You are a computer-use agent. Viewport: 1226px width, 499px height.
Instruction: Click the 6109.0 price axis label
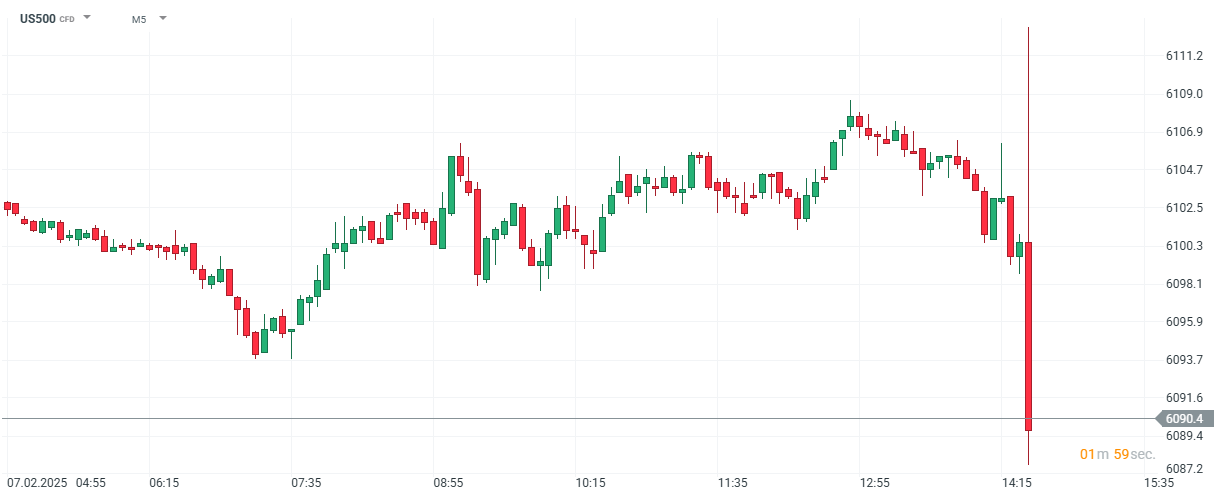pos(1184,94)
